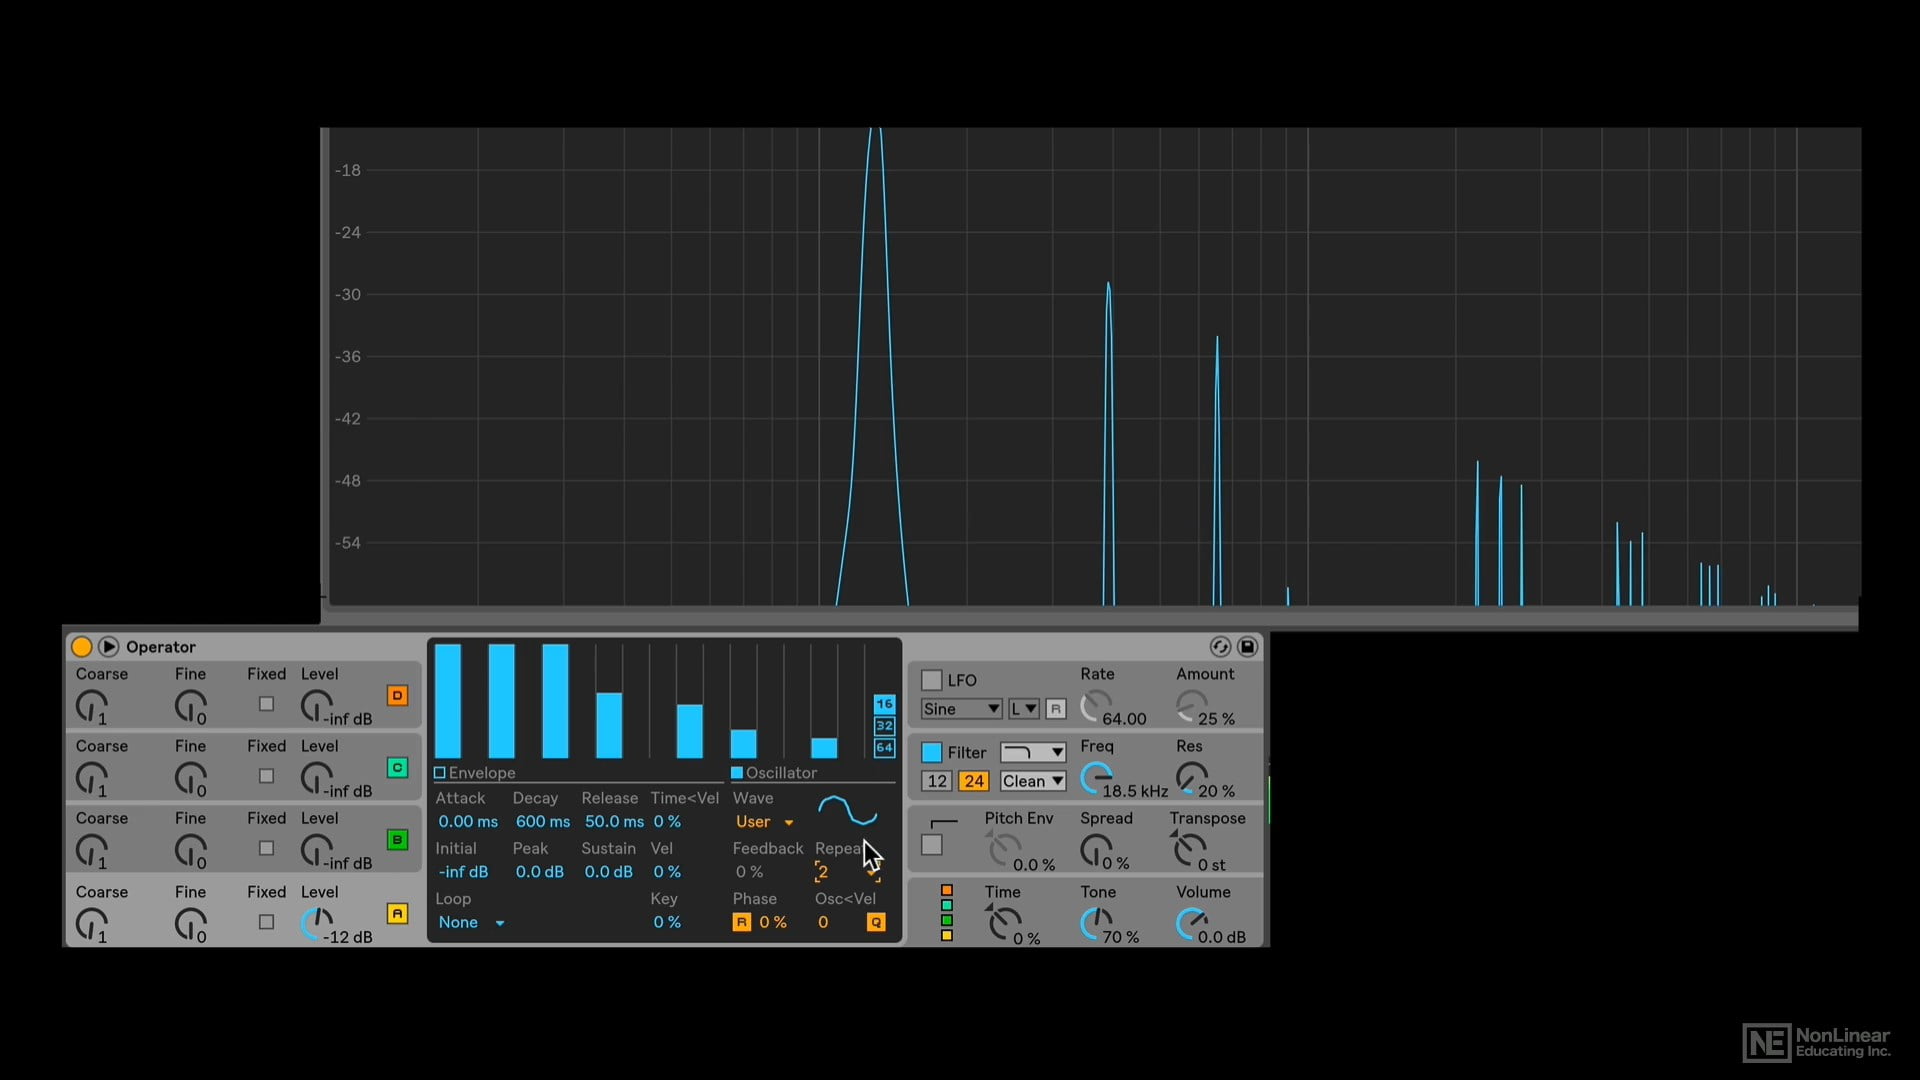Select oscillator D's orange activator button
Viewport: 1920px width, 1080px height.
[x=397, y=695]
